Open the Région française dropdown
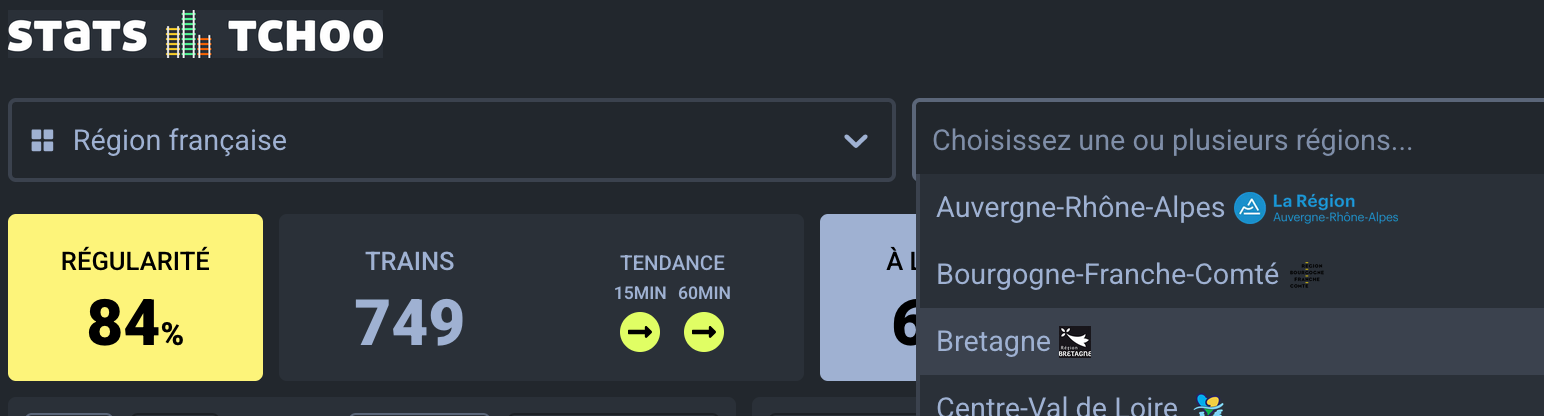The height and width of the screenshot is (416, 1544). point(450,140)
